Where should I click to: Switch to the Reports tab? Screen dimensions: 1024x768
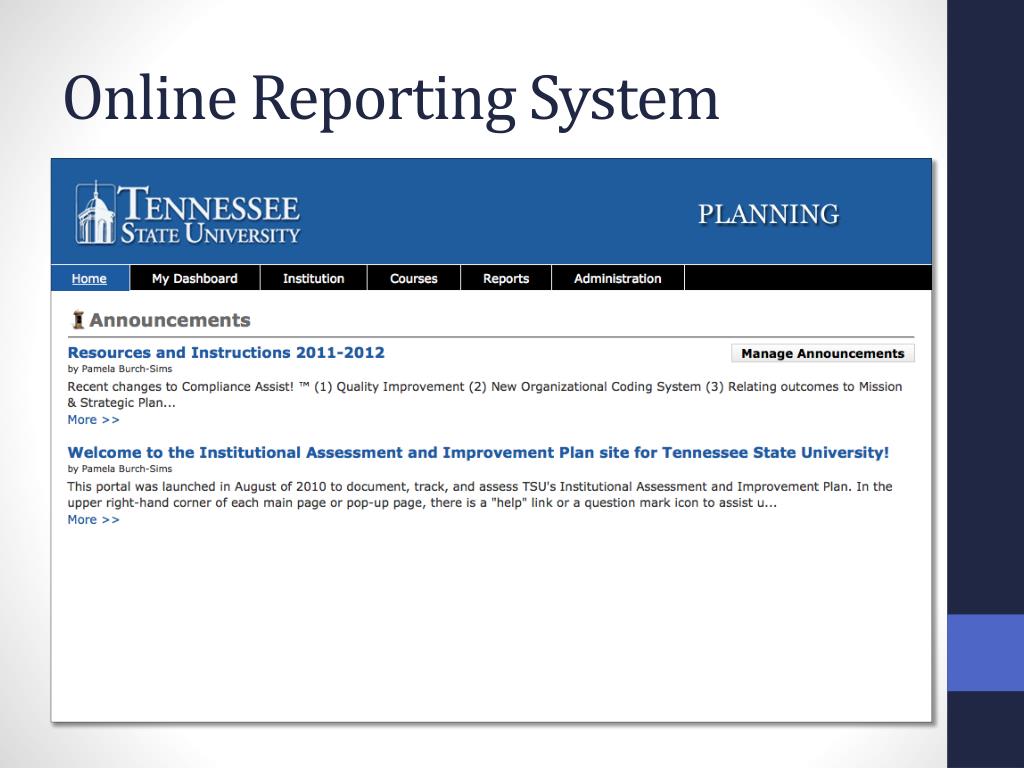(x=506, y=278)
